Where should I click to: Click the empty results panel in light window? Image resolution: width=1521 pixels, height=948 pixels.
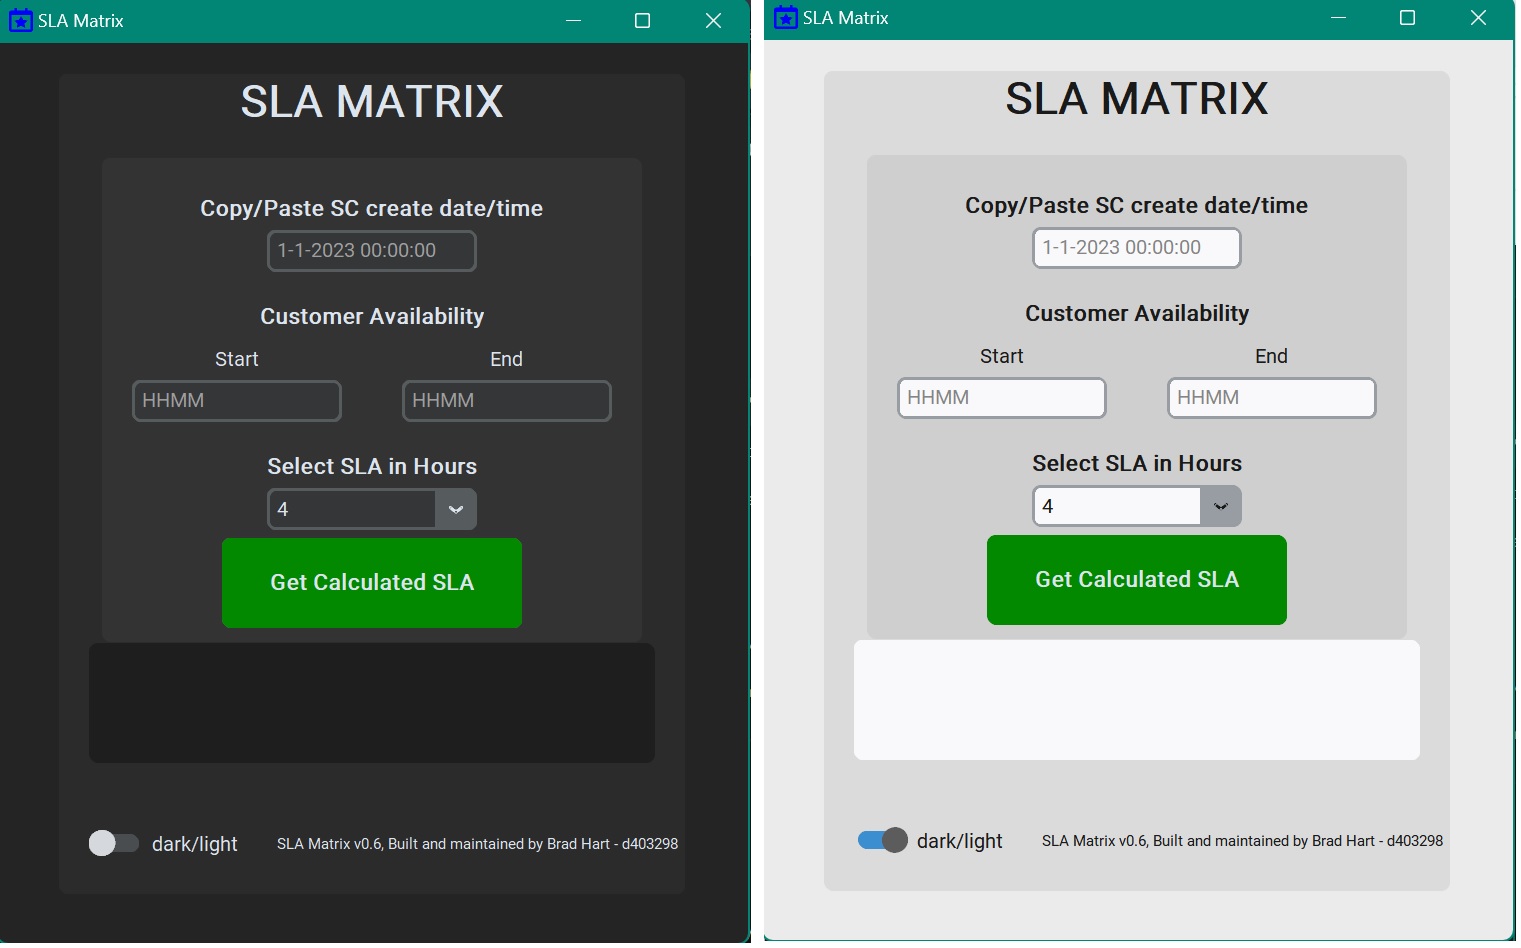point(1136,700)
